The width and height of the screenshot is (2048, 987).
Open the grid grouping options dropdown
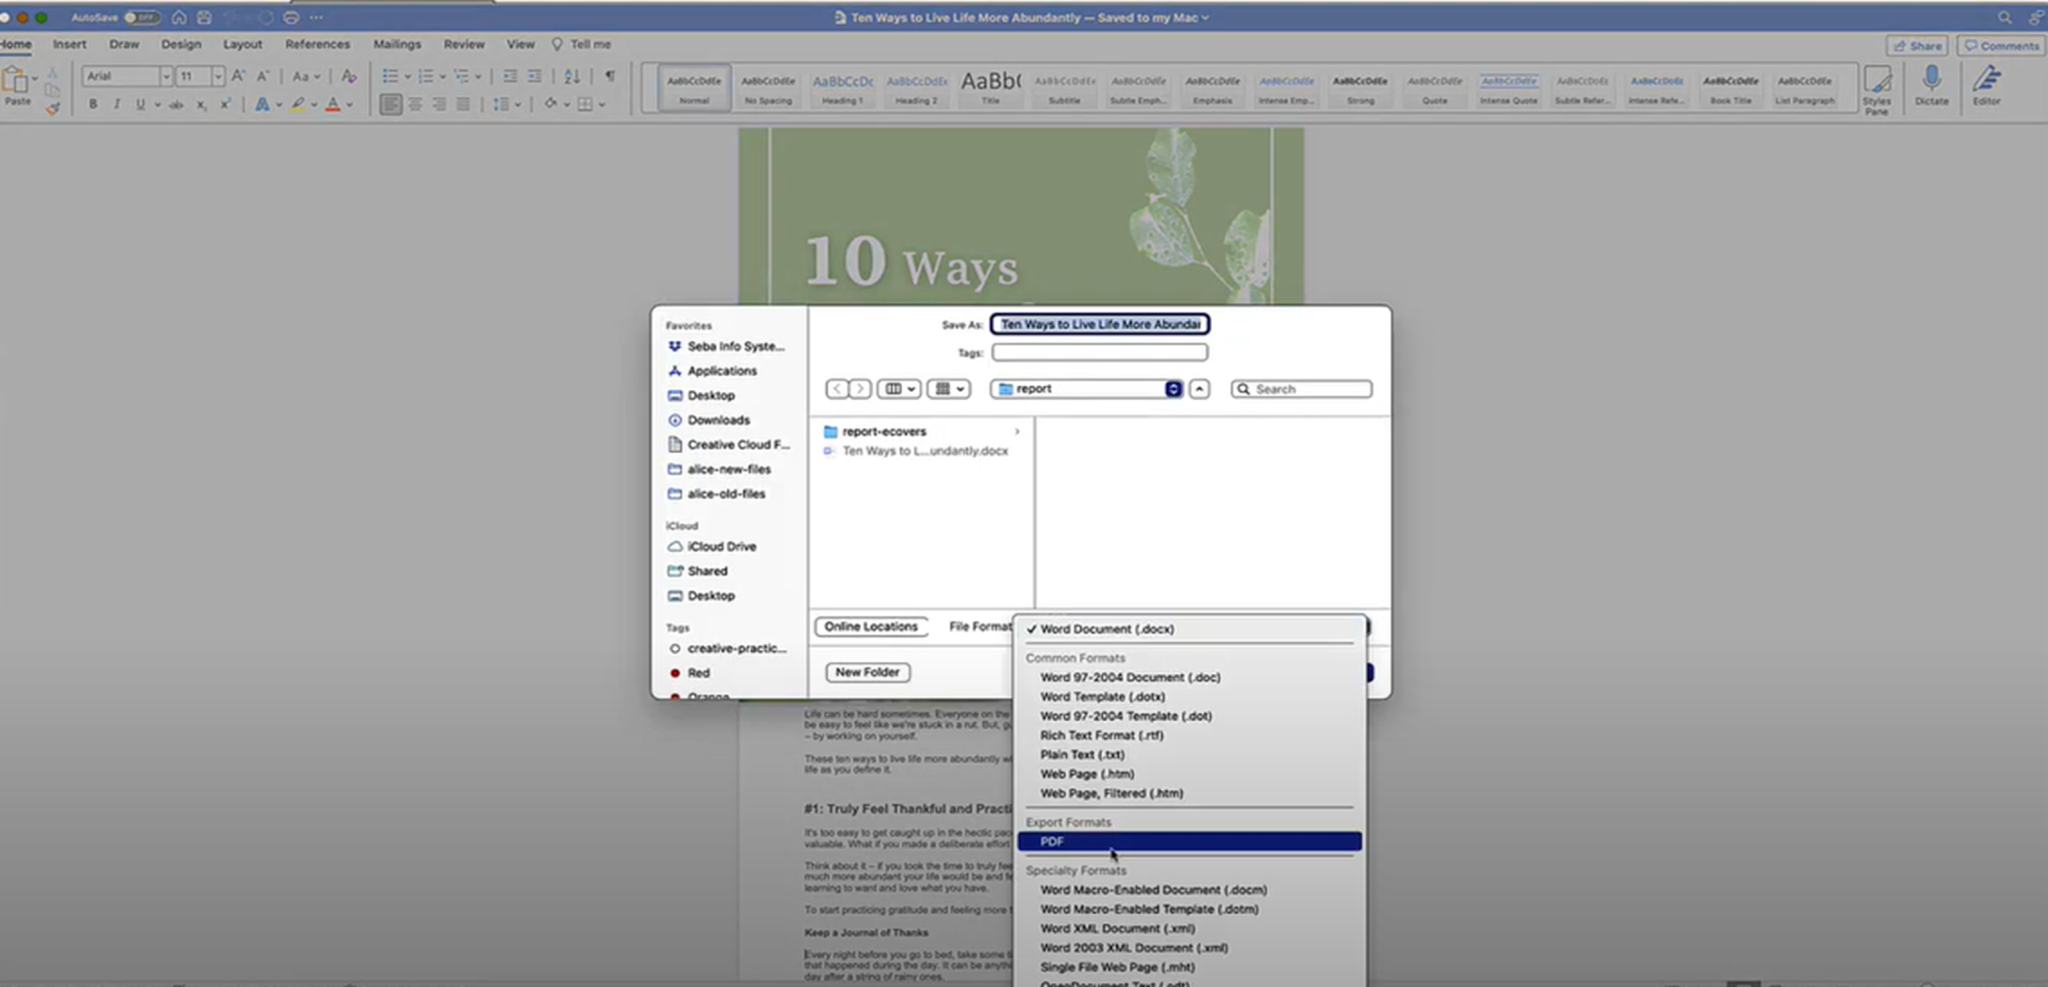pos(948,389)
